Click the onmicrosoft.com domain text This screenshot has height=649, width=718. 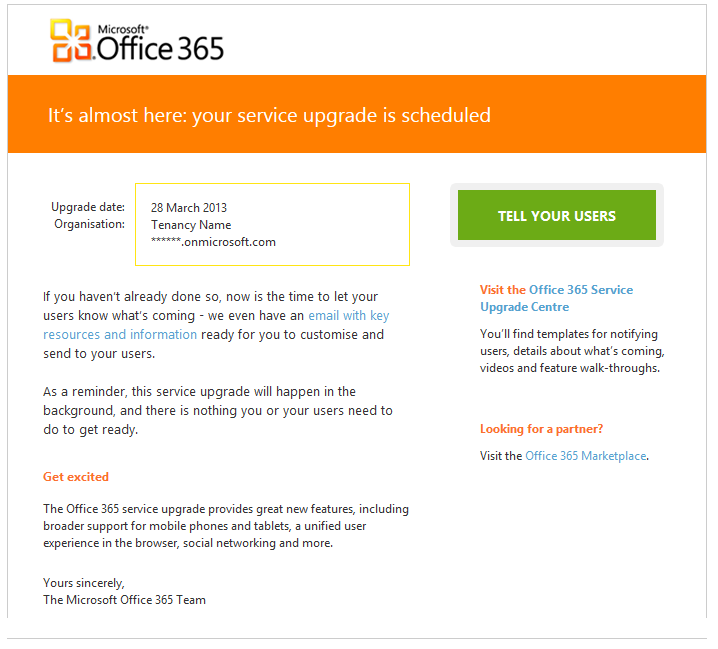[213, 242]
